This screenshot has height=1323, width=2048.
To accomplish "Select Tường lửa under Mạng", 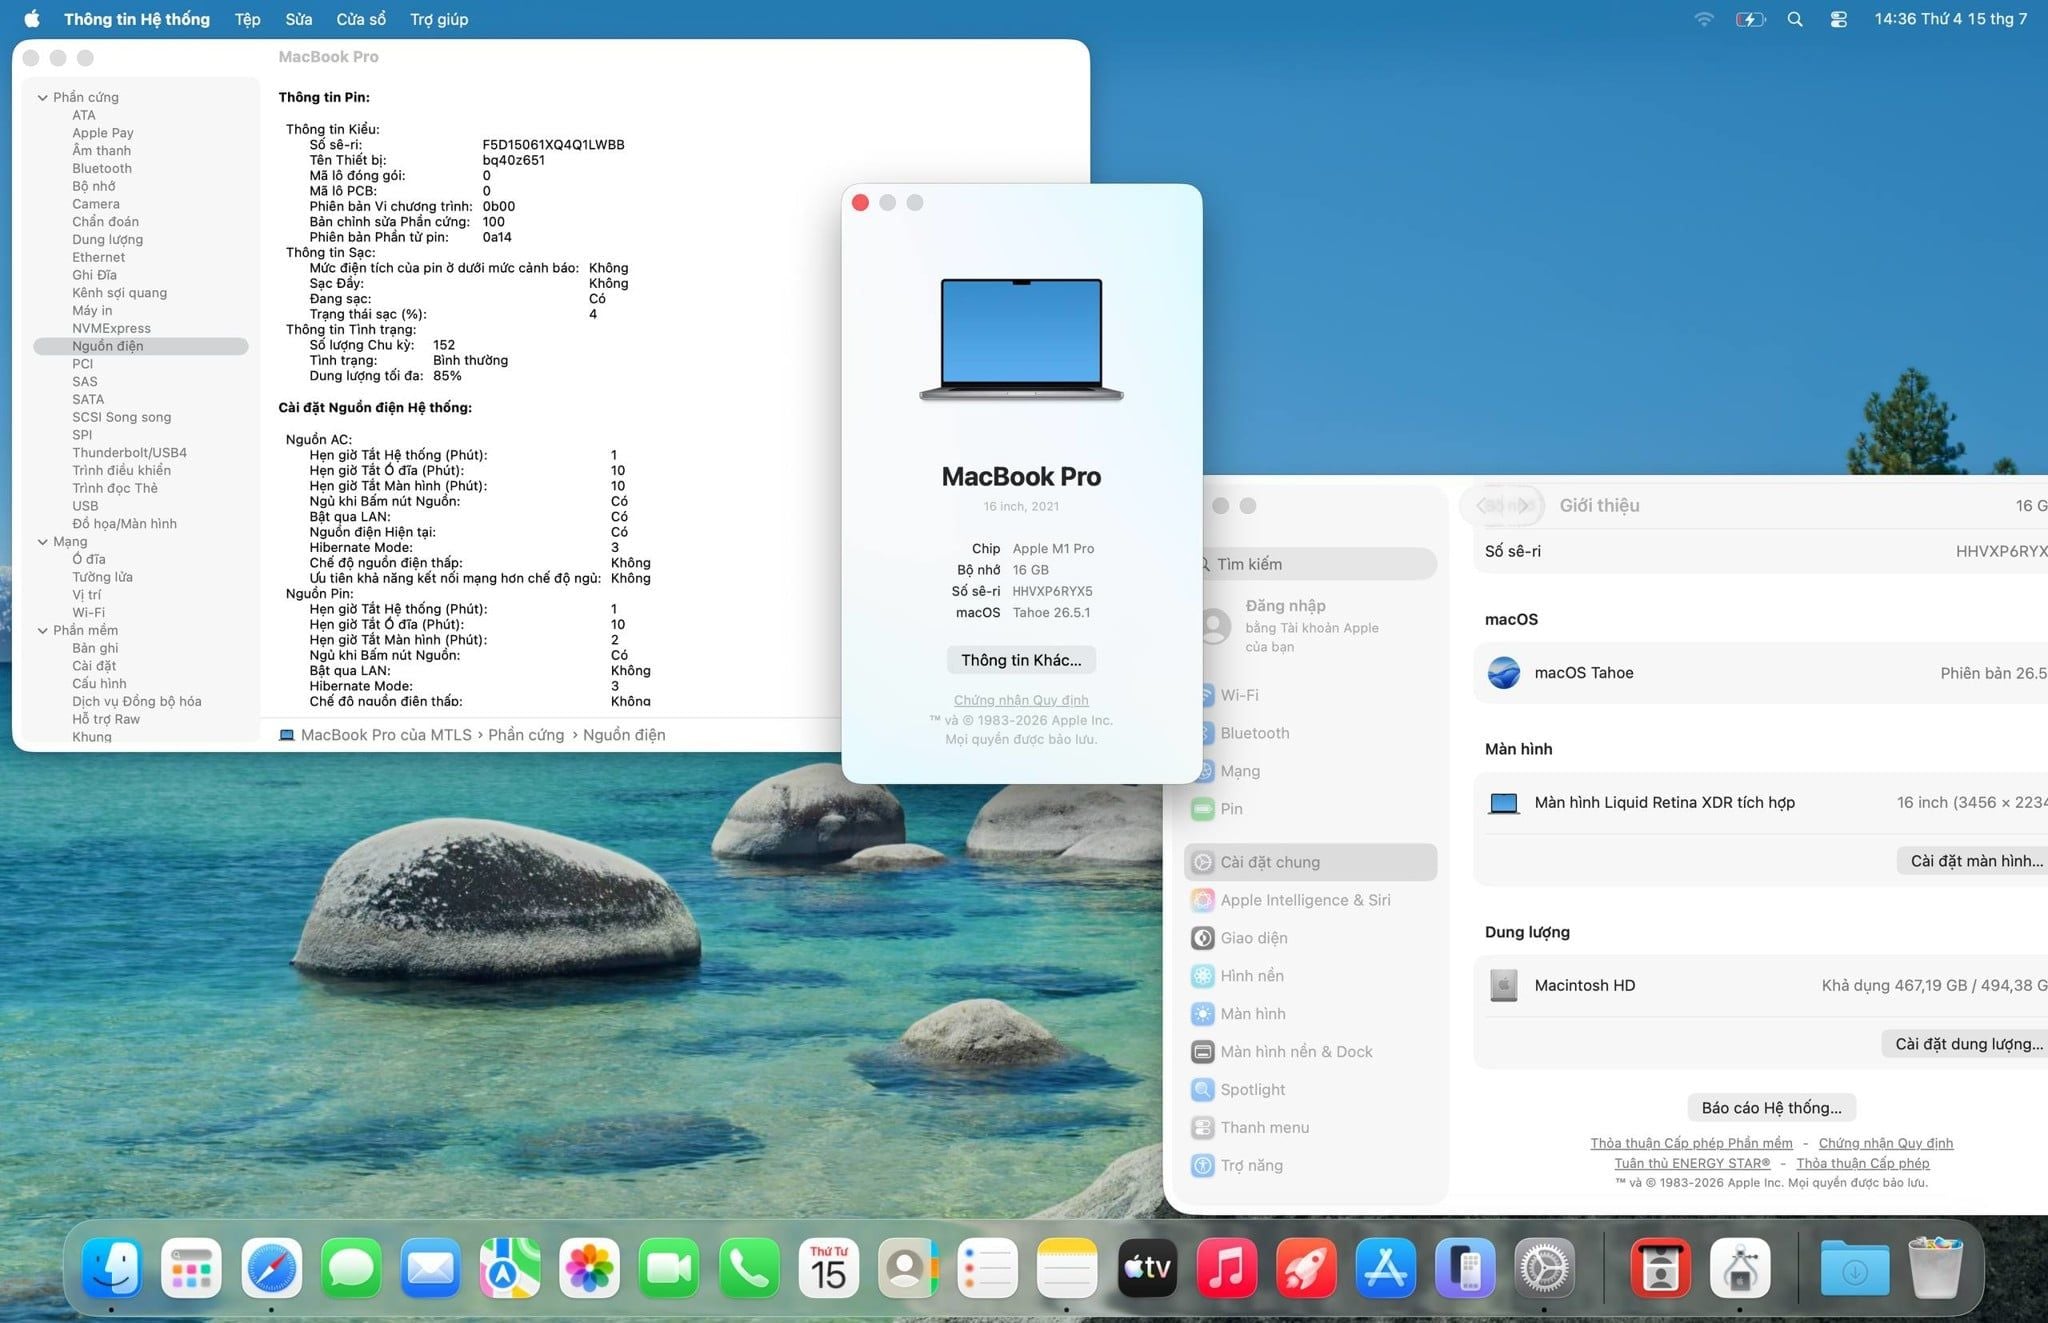I will pyautogui.click(x=102, y=577).
